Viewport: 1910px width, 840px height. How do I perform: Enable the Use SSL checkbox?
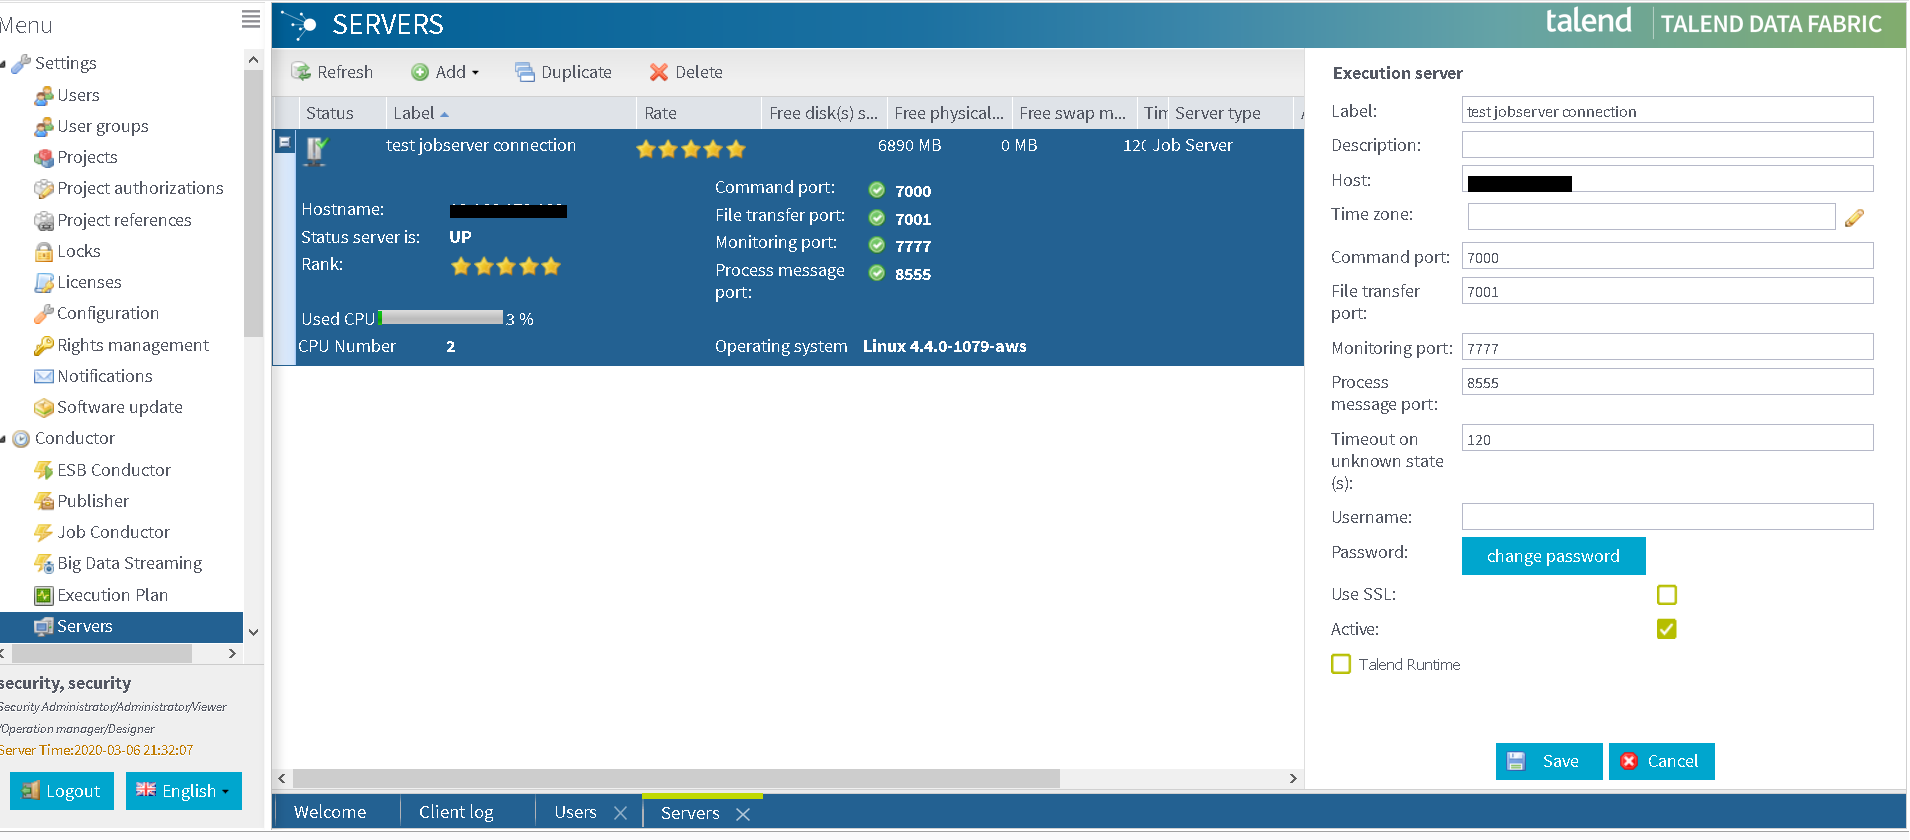[x=1666, y=595]
